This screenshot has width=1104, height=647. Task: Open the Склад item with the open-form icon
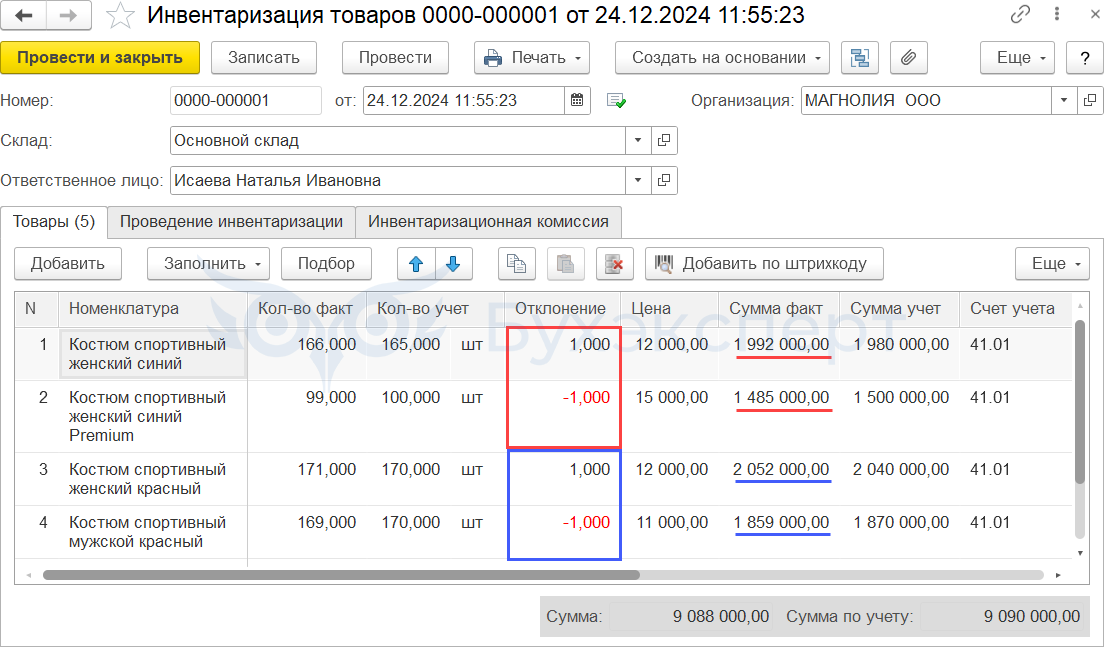(x=664, y=141)
